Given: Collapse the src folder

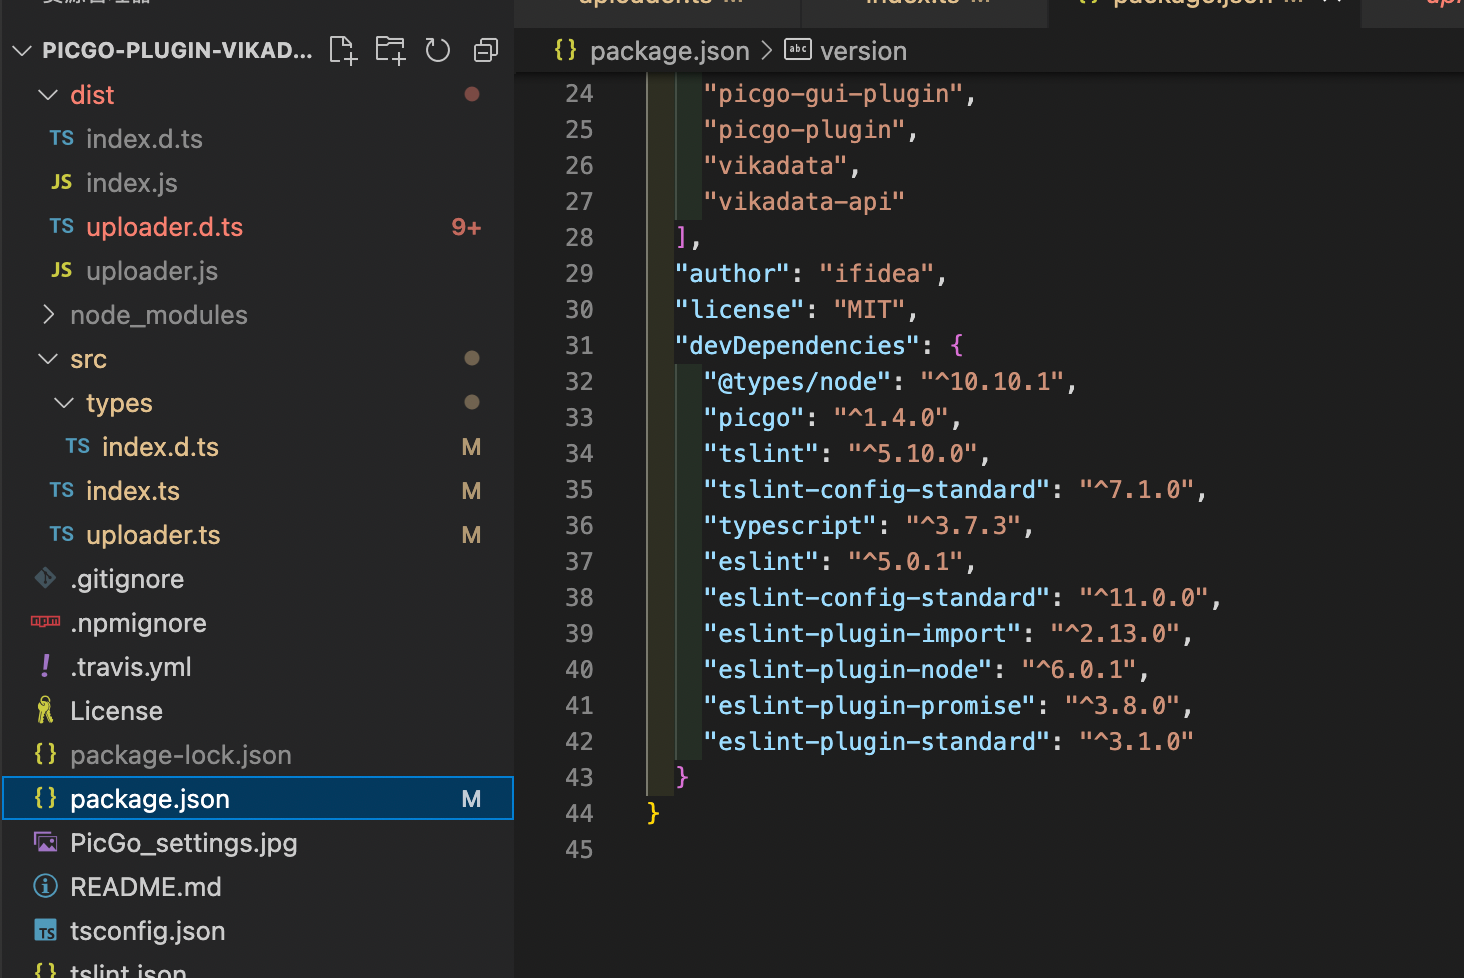Looking at the screenshot, I should (48, 358).
